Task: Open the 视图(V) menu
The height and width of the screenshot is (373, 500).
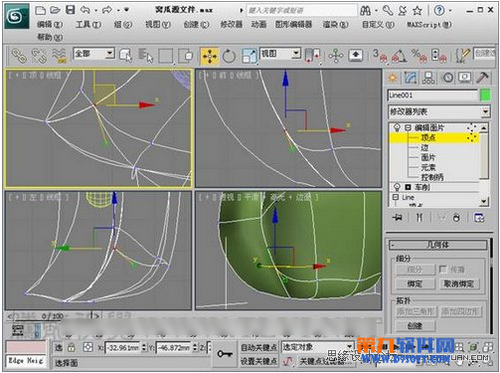Action: pos(158,24)
